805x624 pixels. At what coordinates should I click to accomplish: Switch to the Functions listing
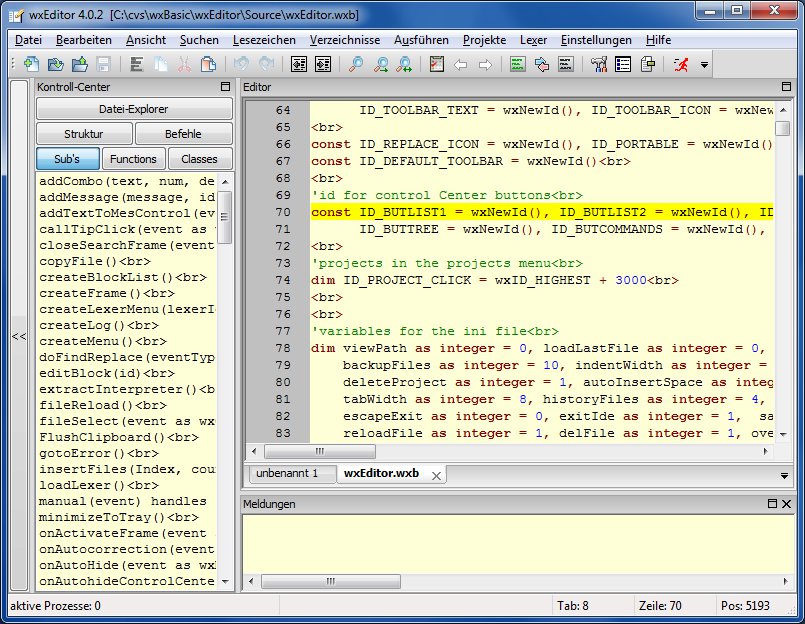click(x=133, y=158)
